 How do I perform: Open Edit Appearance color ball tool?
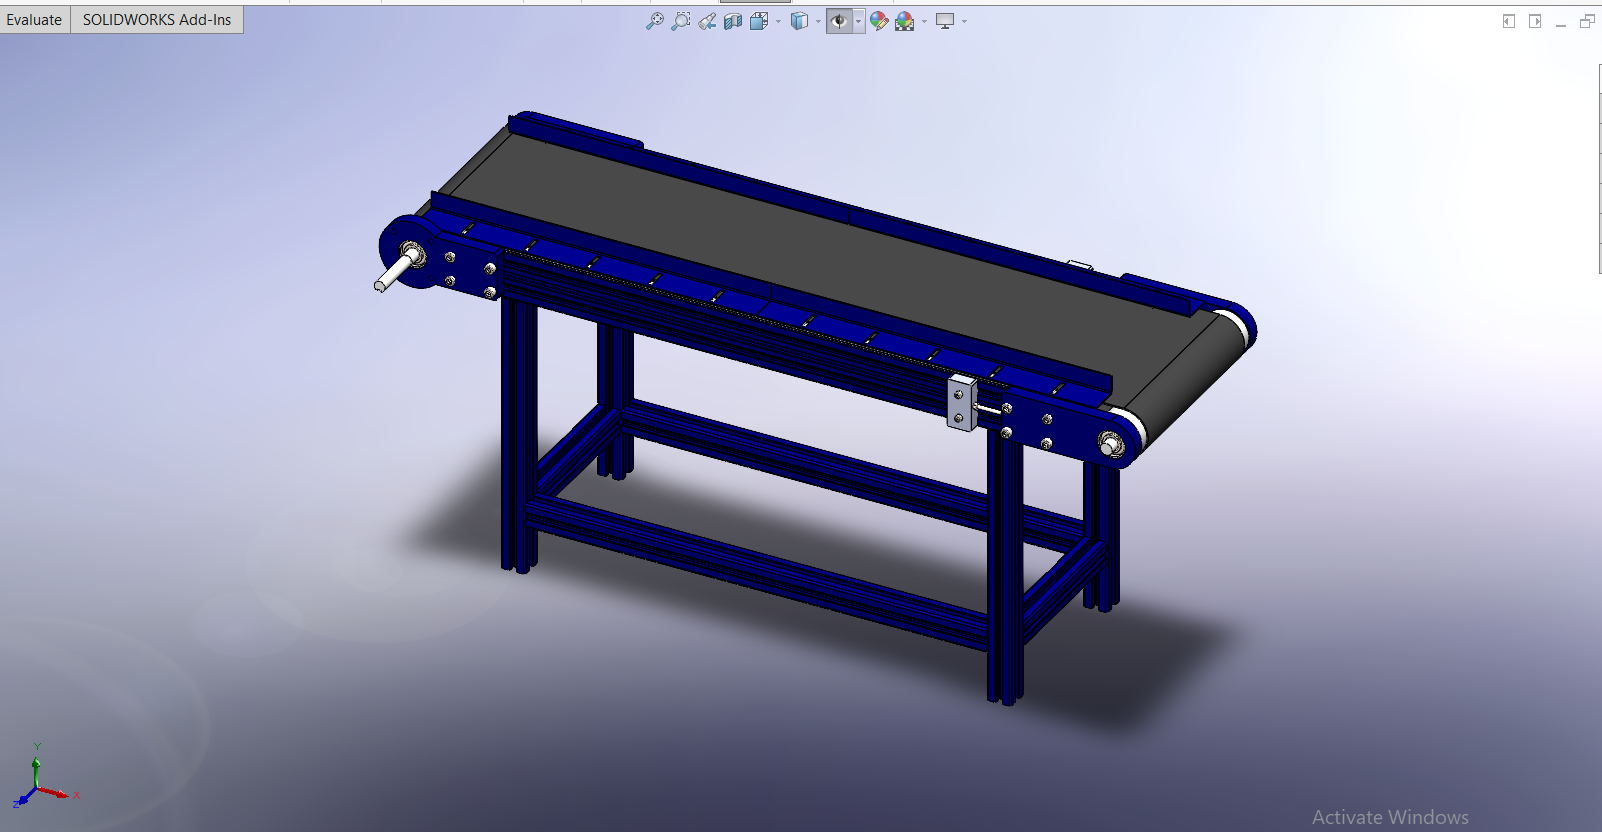point(879,21)
